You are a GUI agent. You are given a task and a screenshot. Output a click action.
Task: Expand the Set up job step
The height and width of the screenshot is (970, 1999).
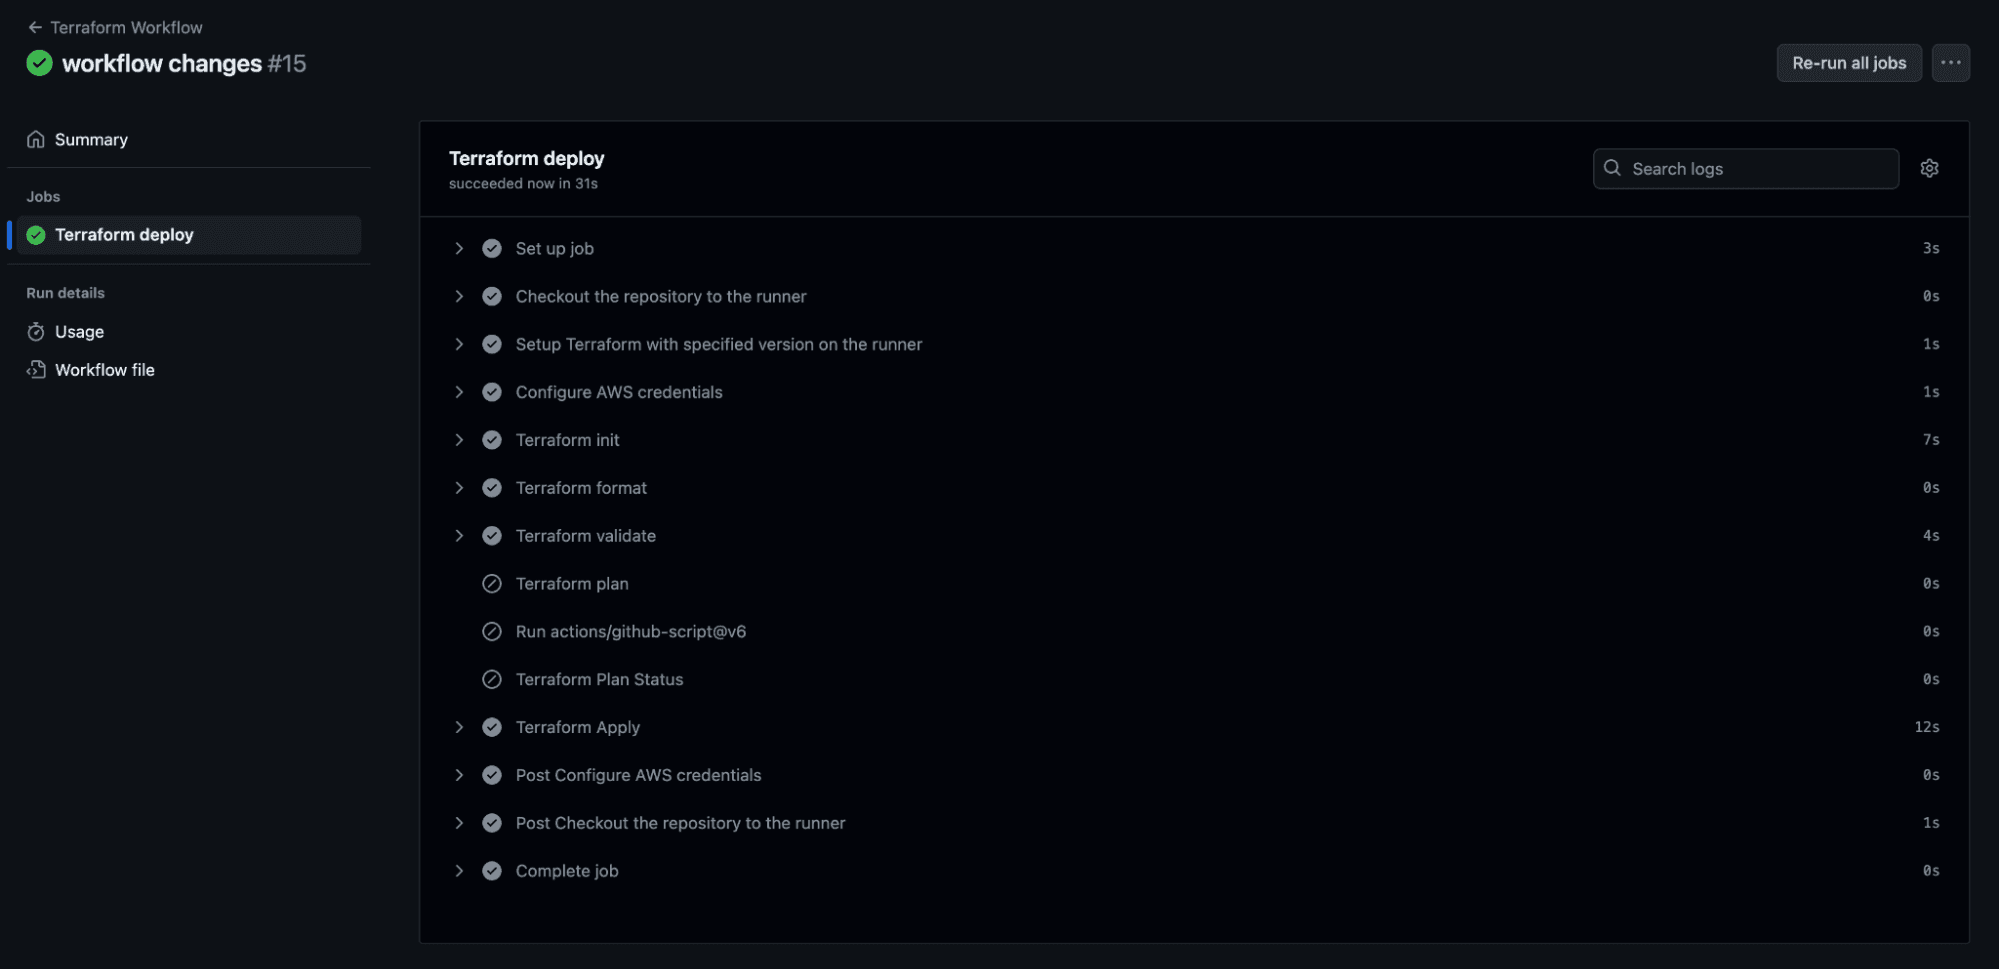[x=459, y=249]
